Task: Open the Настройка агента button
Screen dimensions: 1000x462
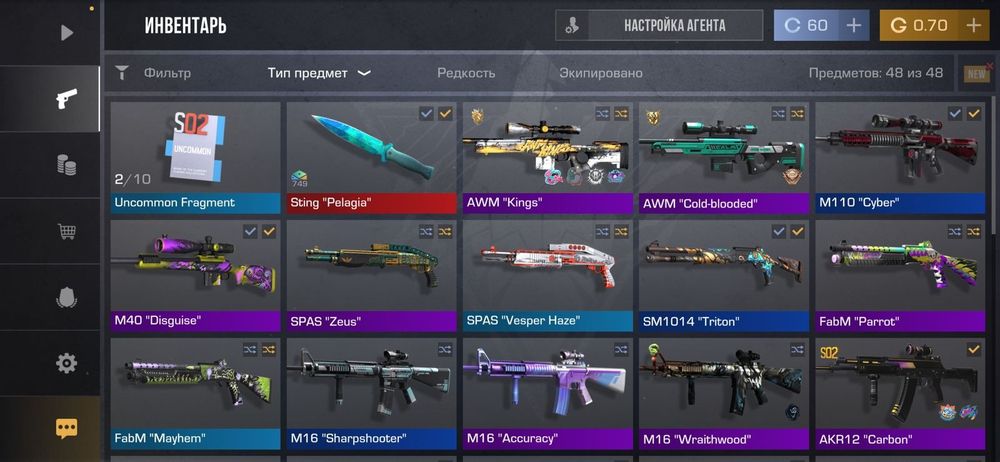Action: [659, 26]
